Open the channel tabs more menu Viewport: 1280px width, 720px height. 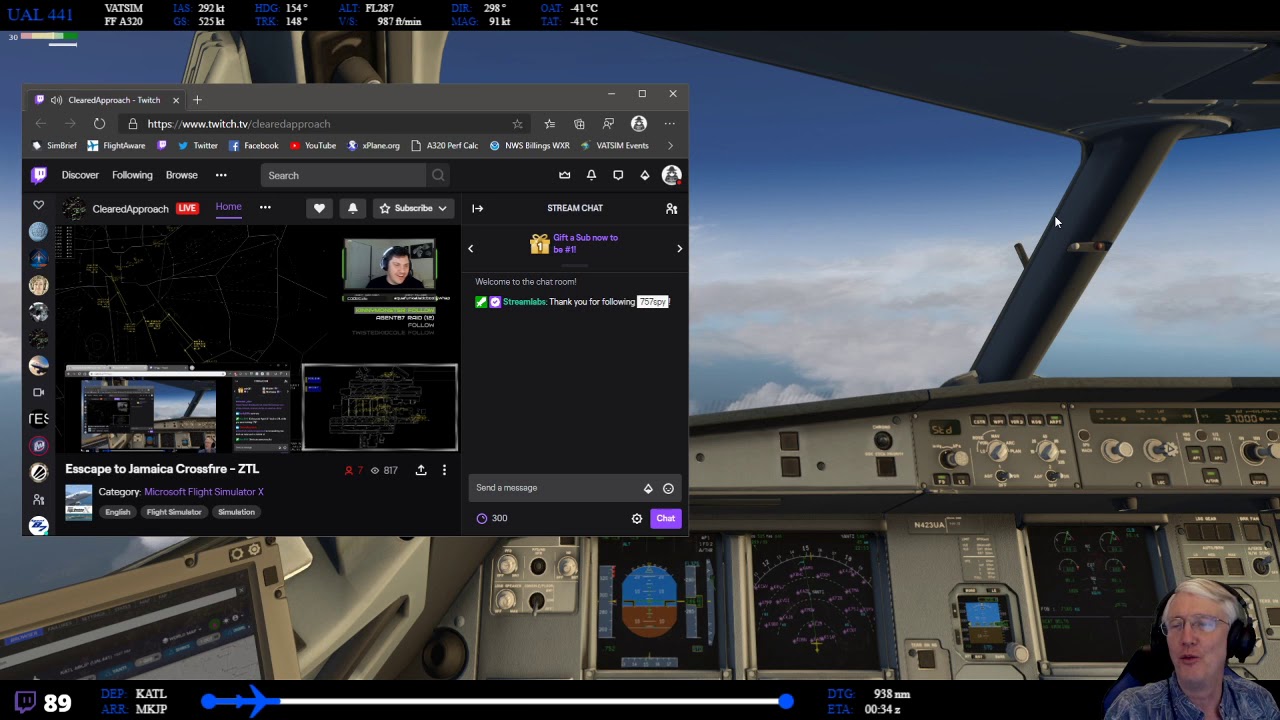(x=265, y=208)
